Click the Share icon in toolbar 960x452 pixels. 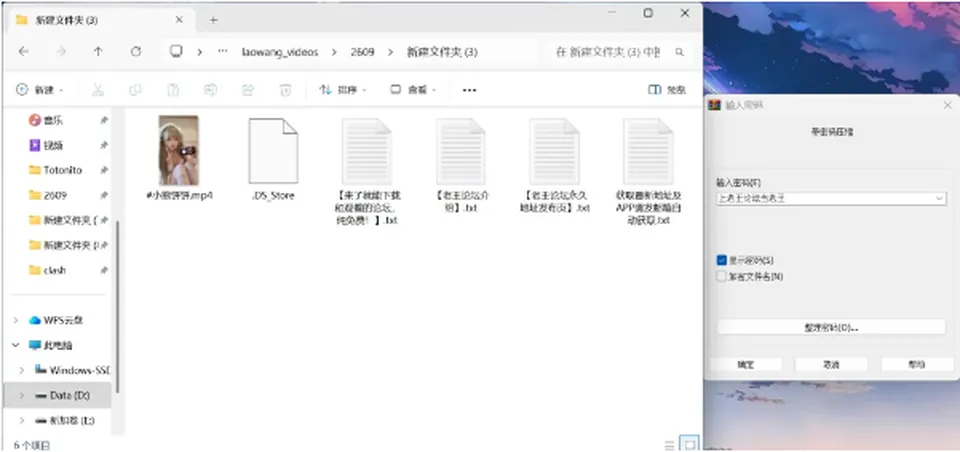pyautogui.click(x=247, y=90)
